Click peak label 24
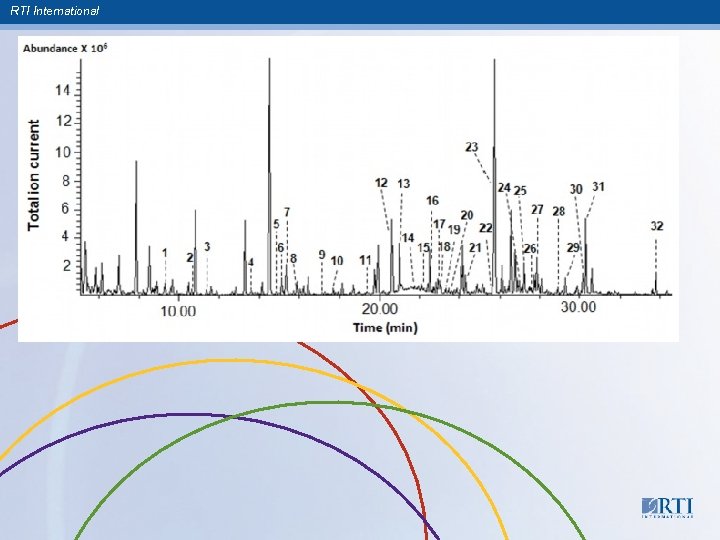 click(x=504, y=188)
